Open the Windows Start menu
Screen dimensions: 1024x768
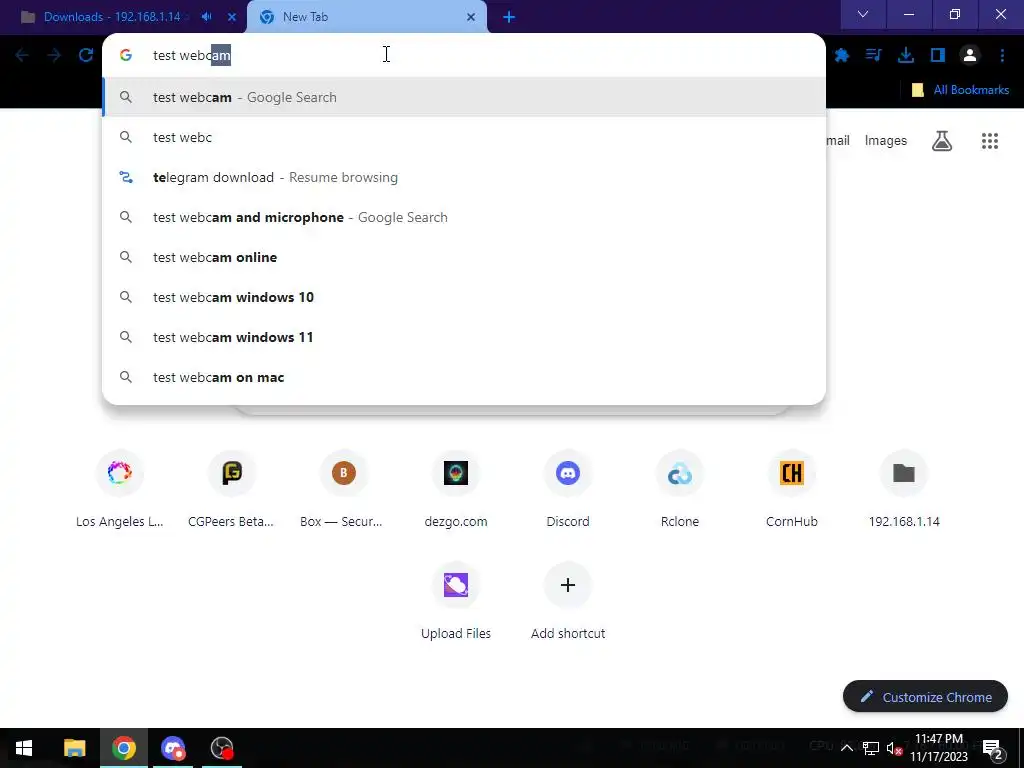[24, 748]
